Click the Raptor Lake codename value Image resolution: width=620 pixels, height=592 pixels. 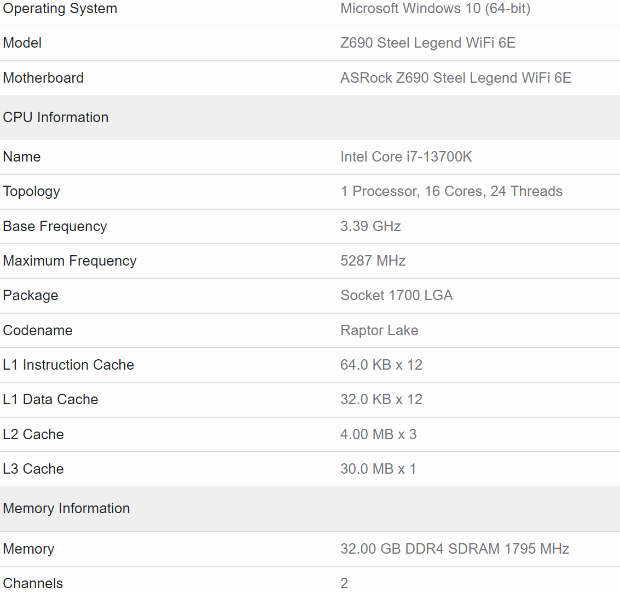(x=379, y=330)
